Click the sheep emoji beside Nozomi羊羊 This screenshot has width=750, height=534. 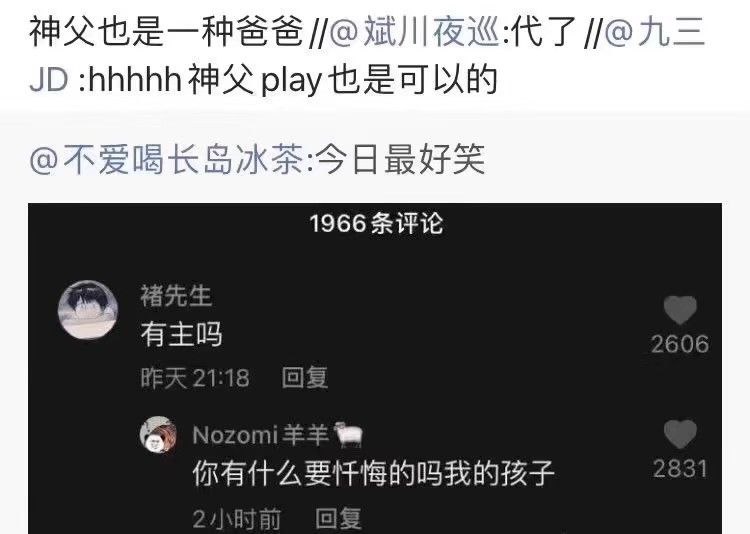pos(348,435)
